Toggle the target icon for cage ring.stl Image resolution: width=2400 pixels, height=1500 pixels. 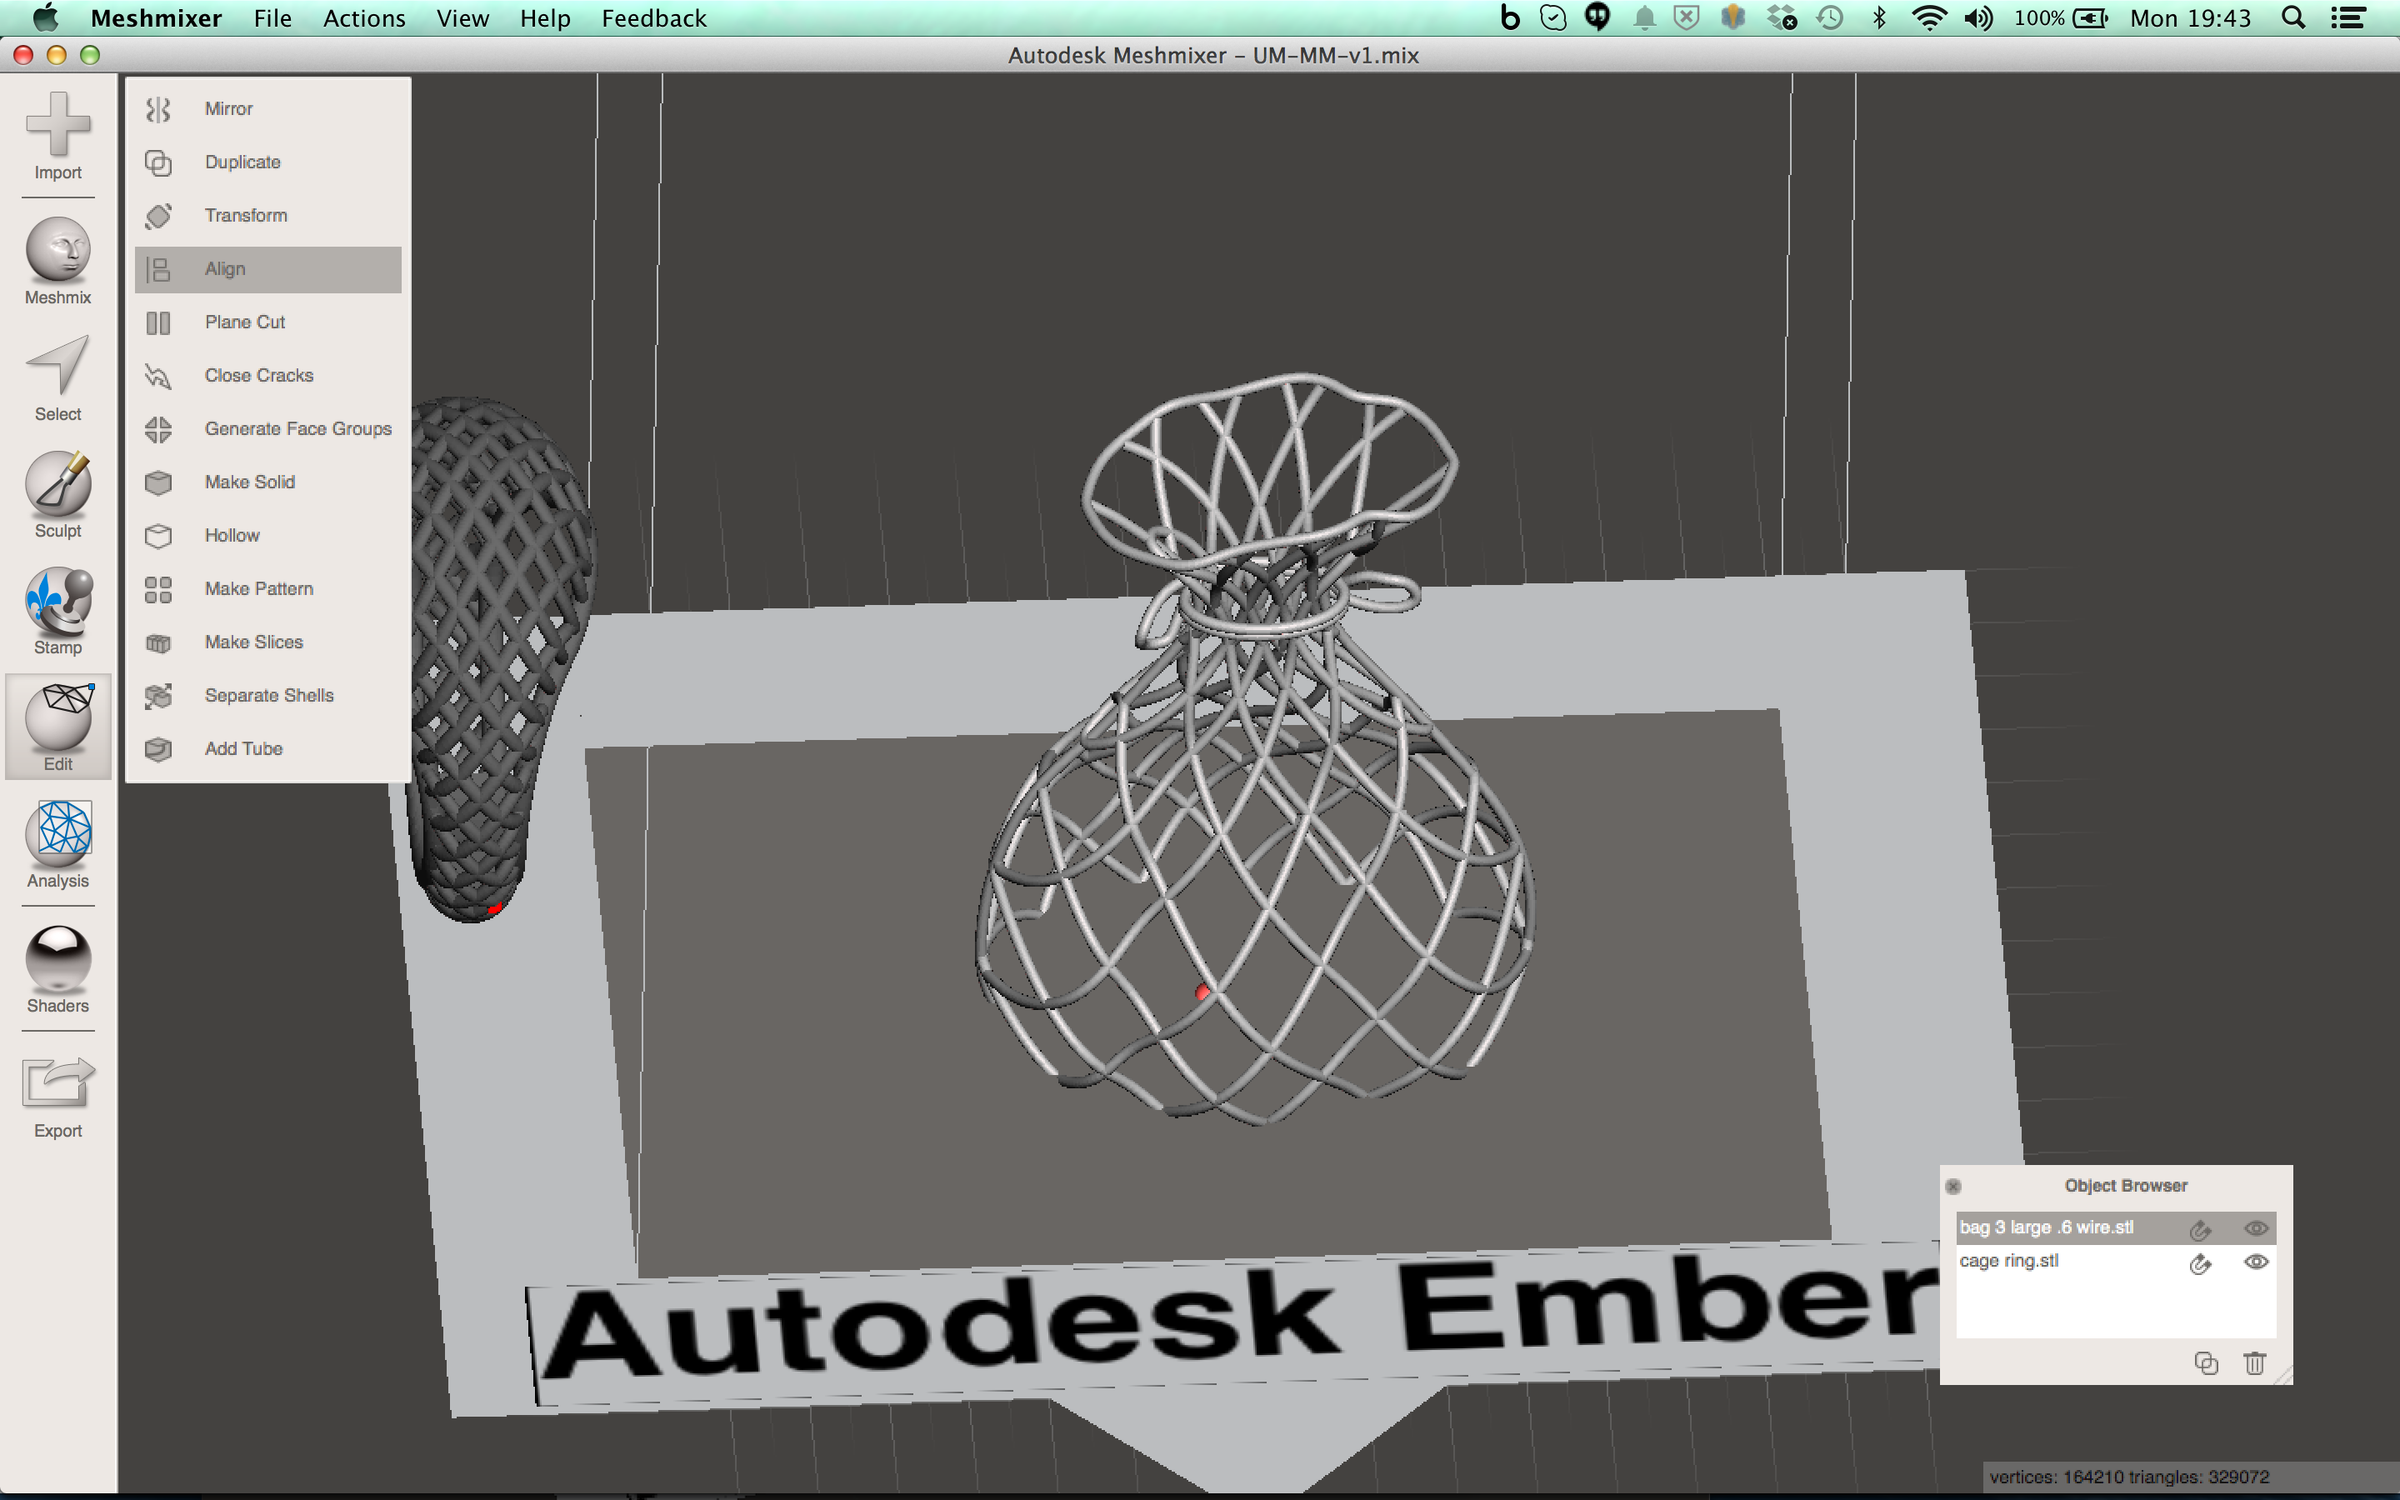point(2200,1263)
